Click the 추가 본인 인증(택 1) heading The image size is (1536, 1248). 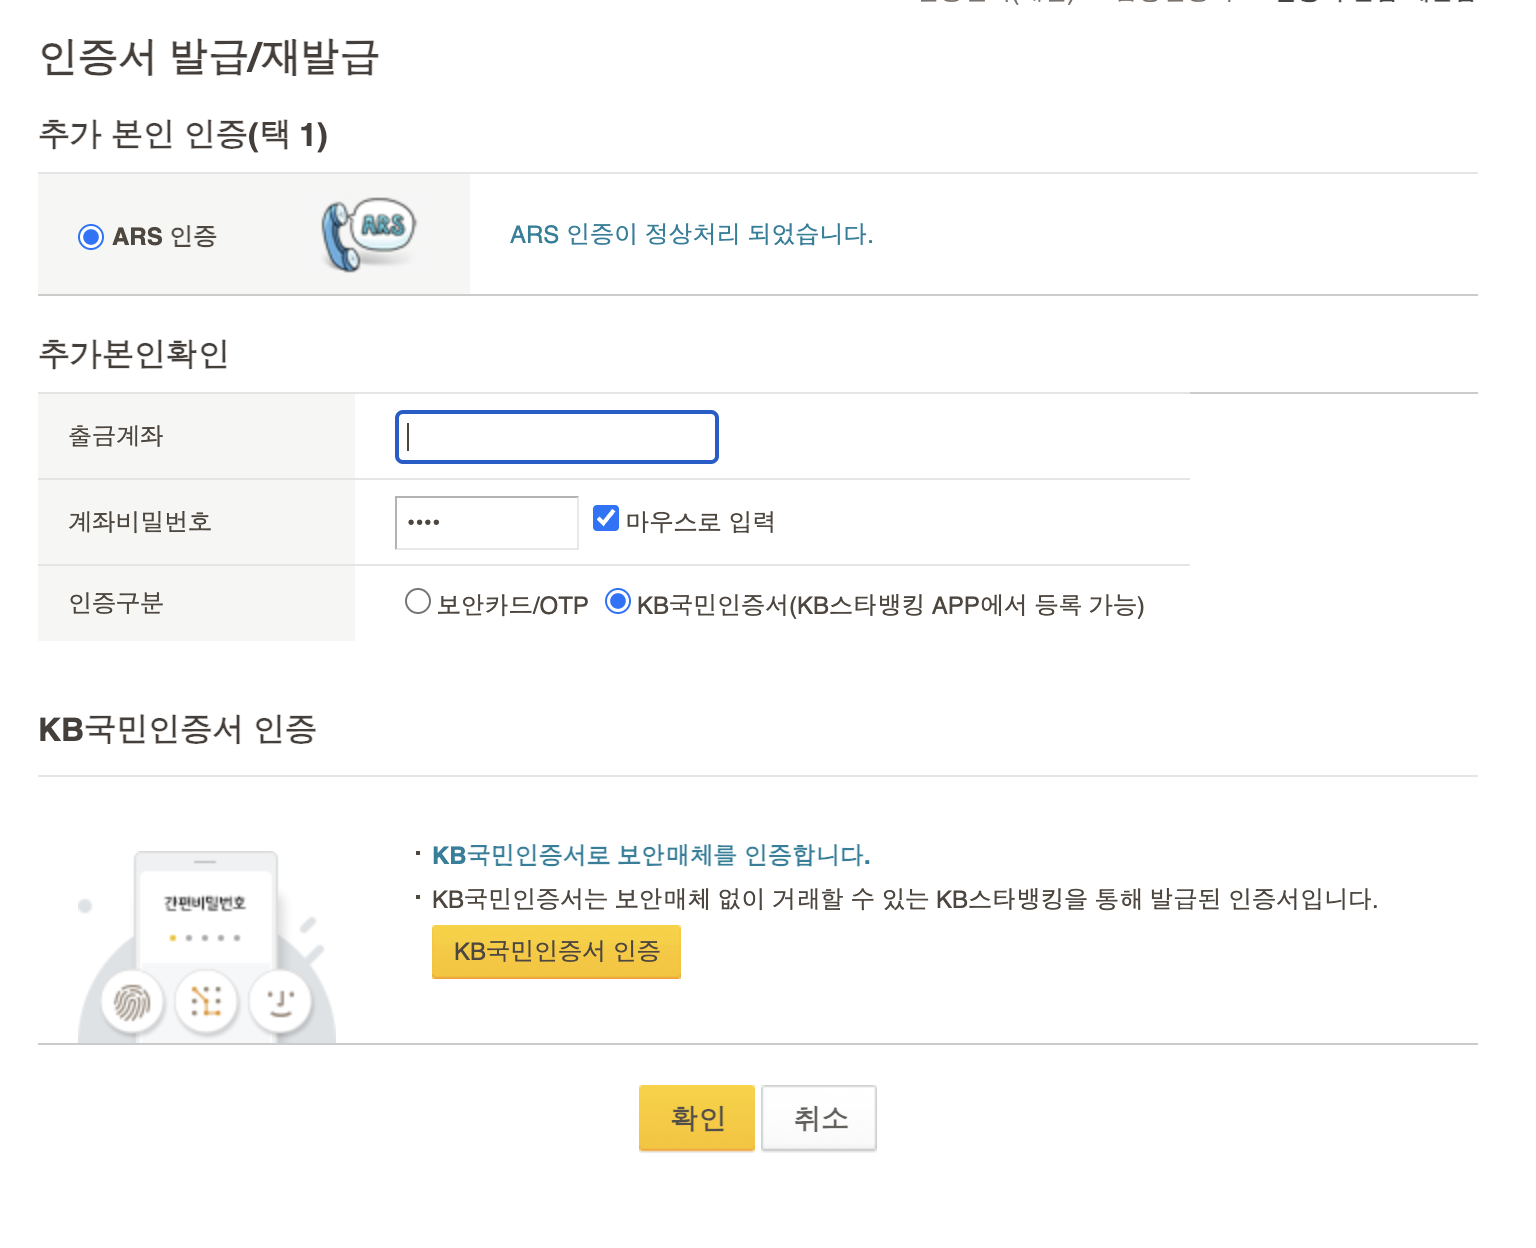click(x=184, y=134)
